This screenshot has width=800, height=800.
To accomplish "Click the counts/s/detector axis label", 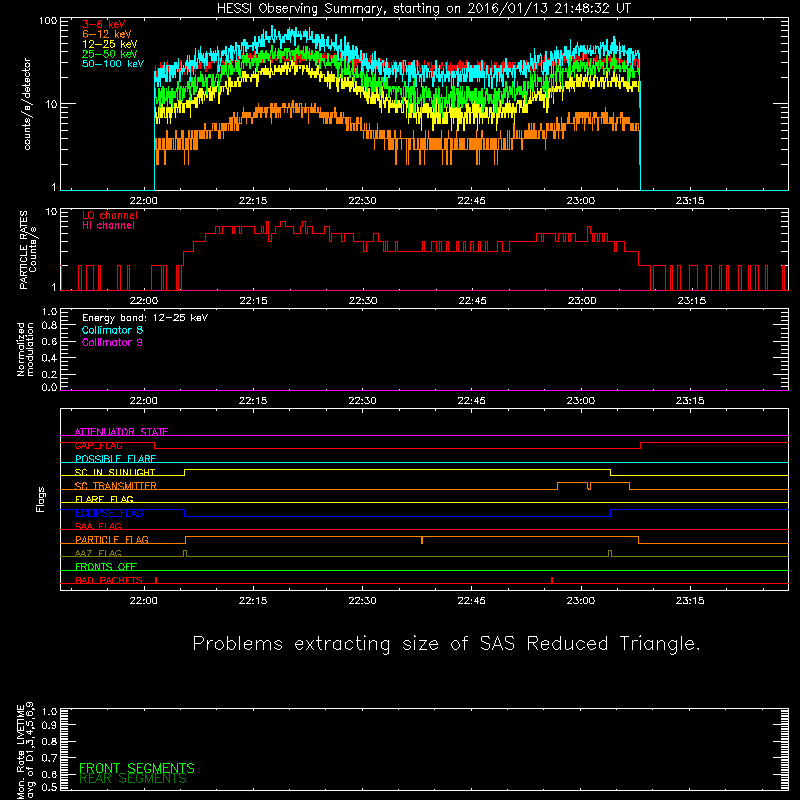I will pyautogui.click(x=27, y=104).
